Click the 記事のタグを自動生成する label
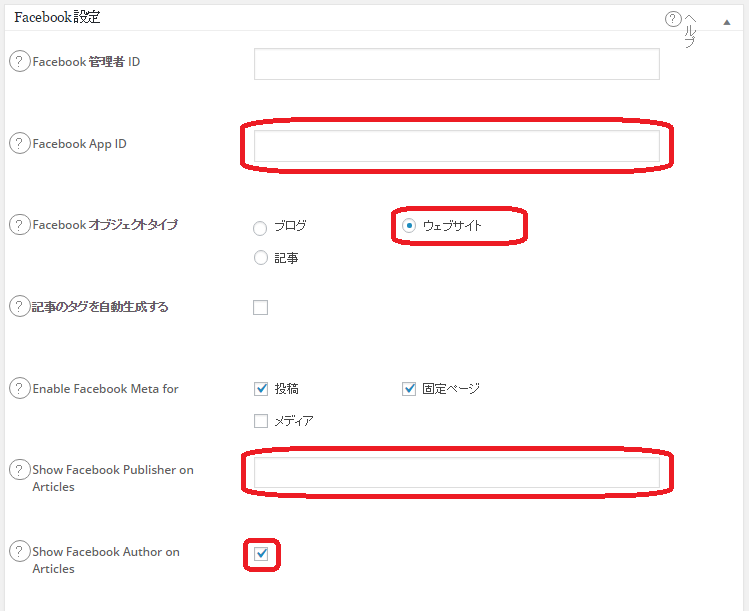 pos(100,307)
